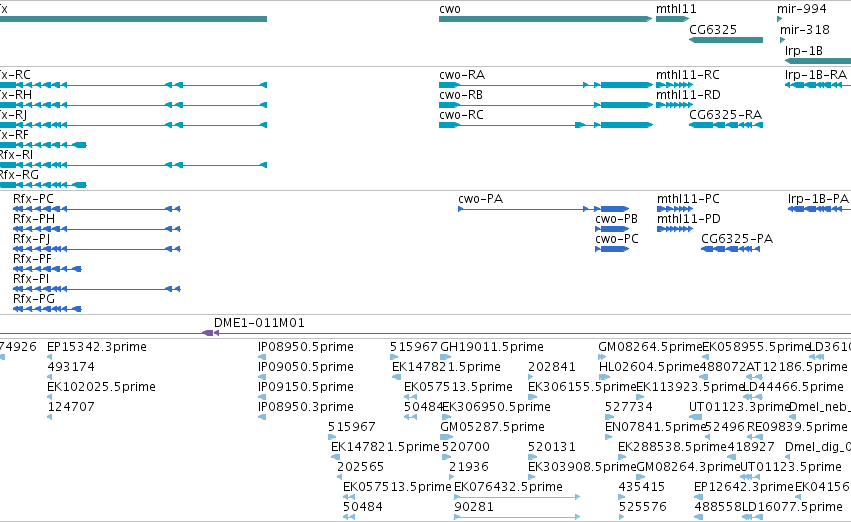851x522 pixels.
Task: Click the 202841 EST label
Action: click(x=551, y=367)
